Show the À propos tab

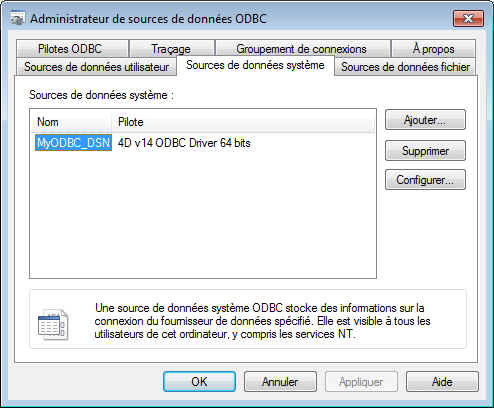[x=433, y=49]
